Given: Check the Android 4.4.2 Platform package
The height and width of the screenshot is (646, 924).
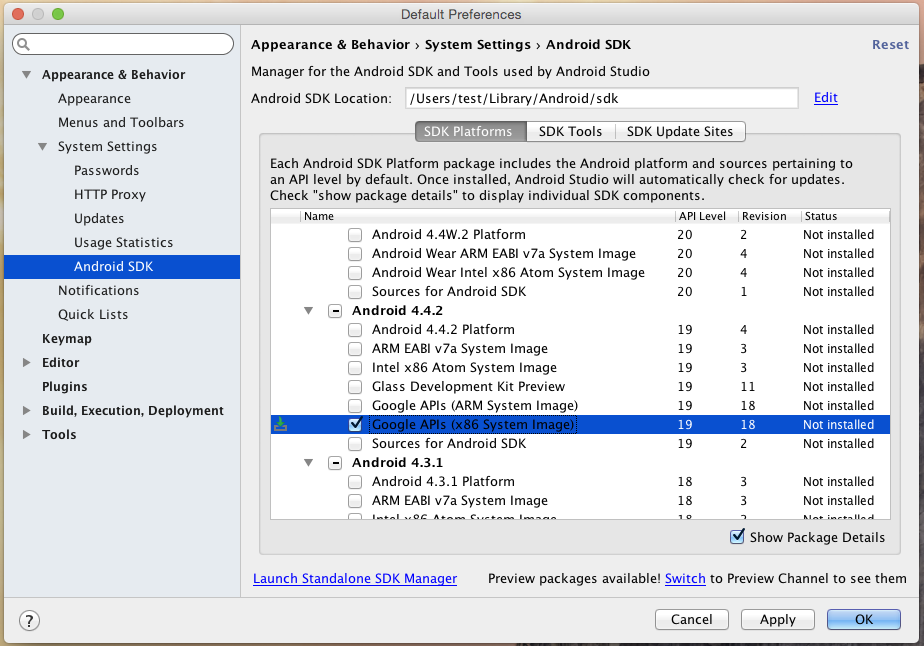Looking at the screenshot, I should 355,329.
